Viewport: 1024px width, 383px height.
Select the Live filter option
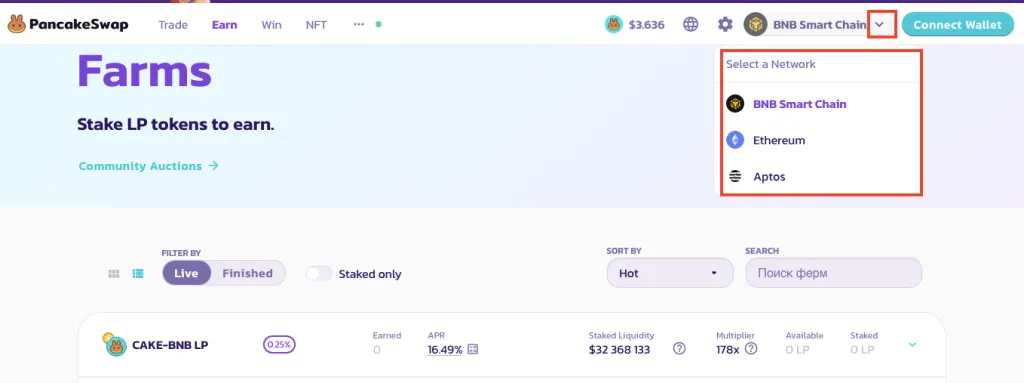click(x=186, y=273)
